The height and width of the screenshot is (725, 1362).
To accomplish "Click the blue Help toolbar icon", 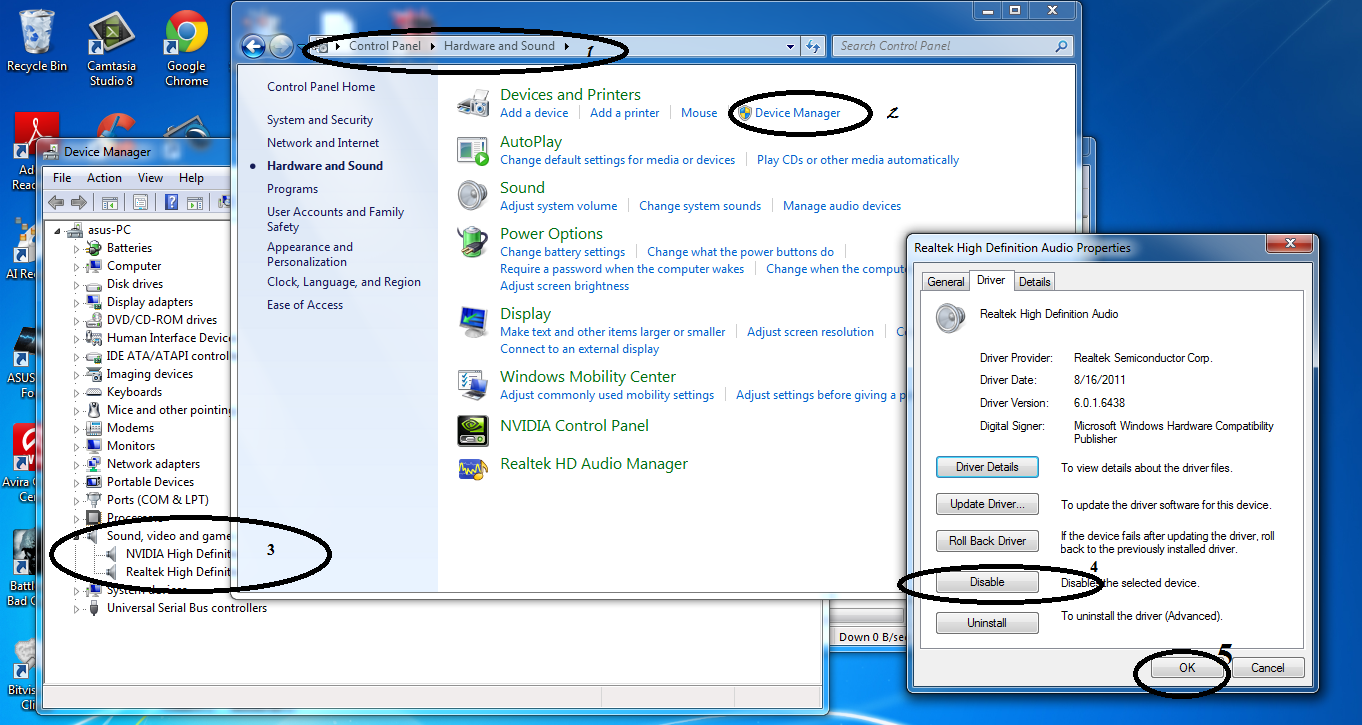I will (x=172, y=203).
